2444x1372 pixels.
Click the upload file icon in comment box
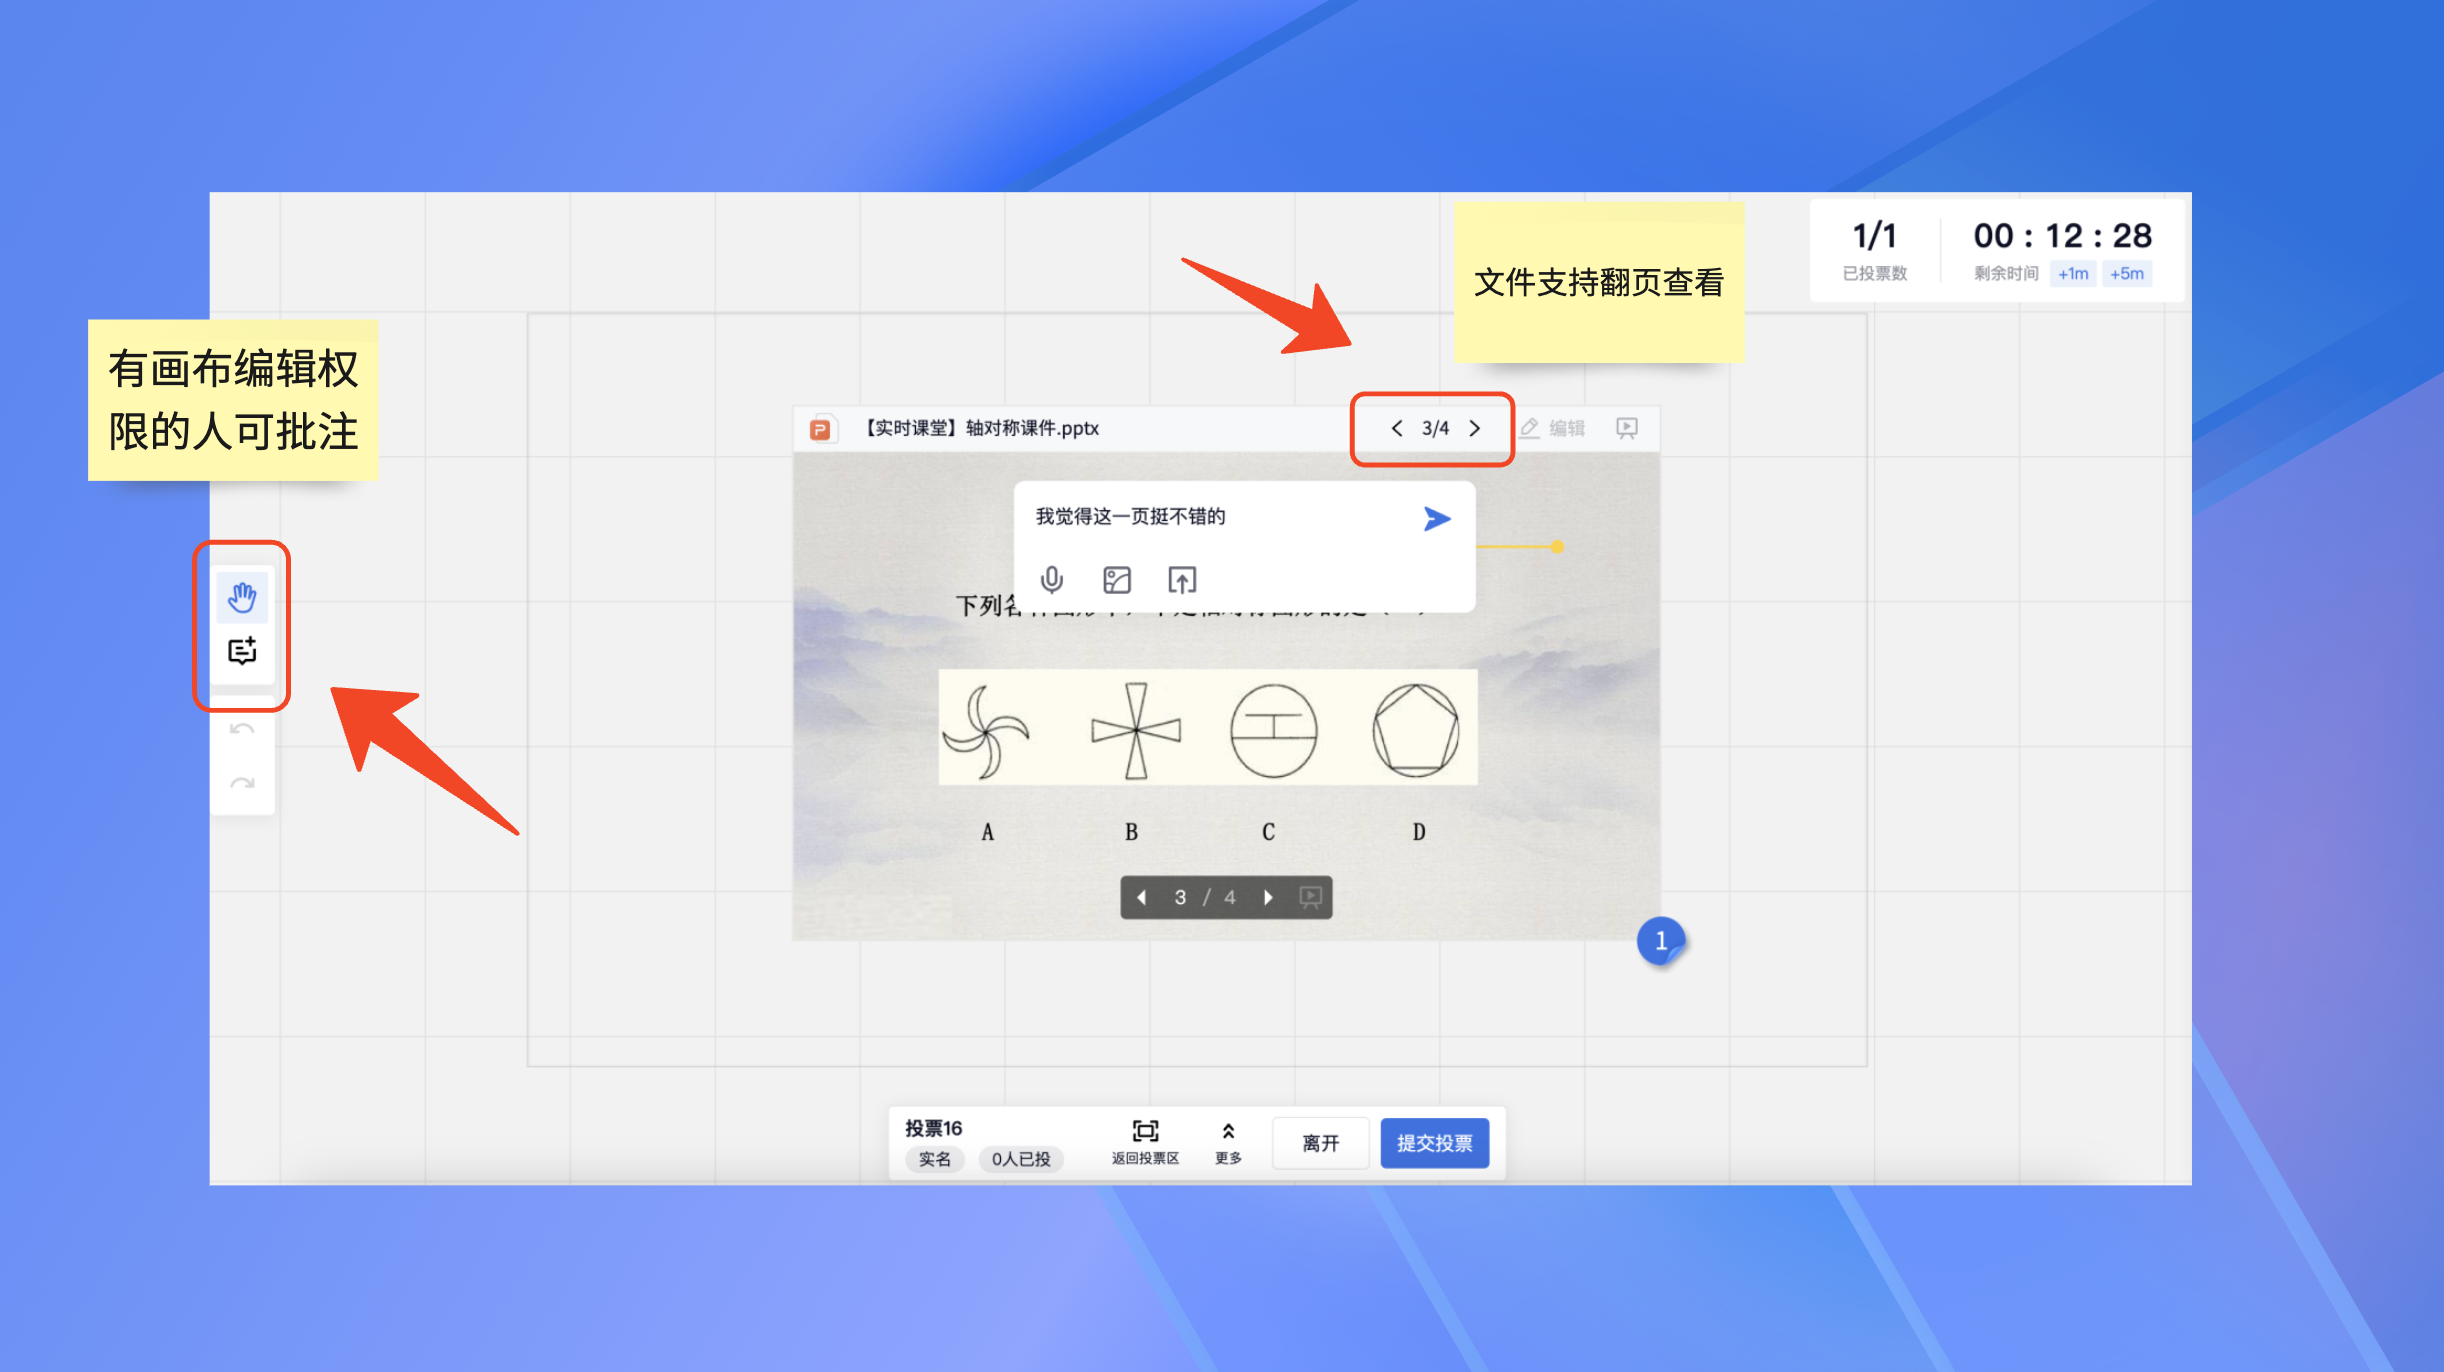1182,580
